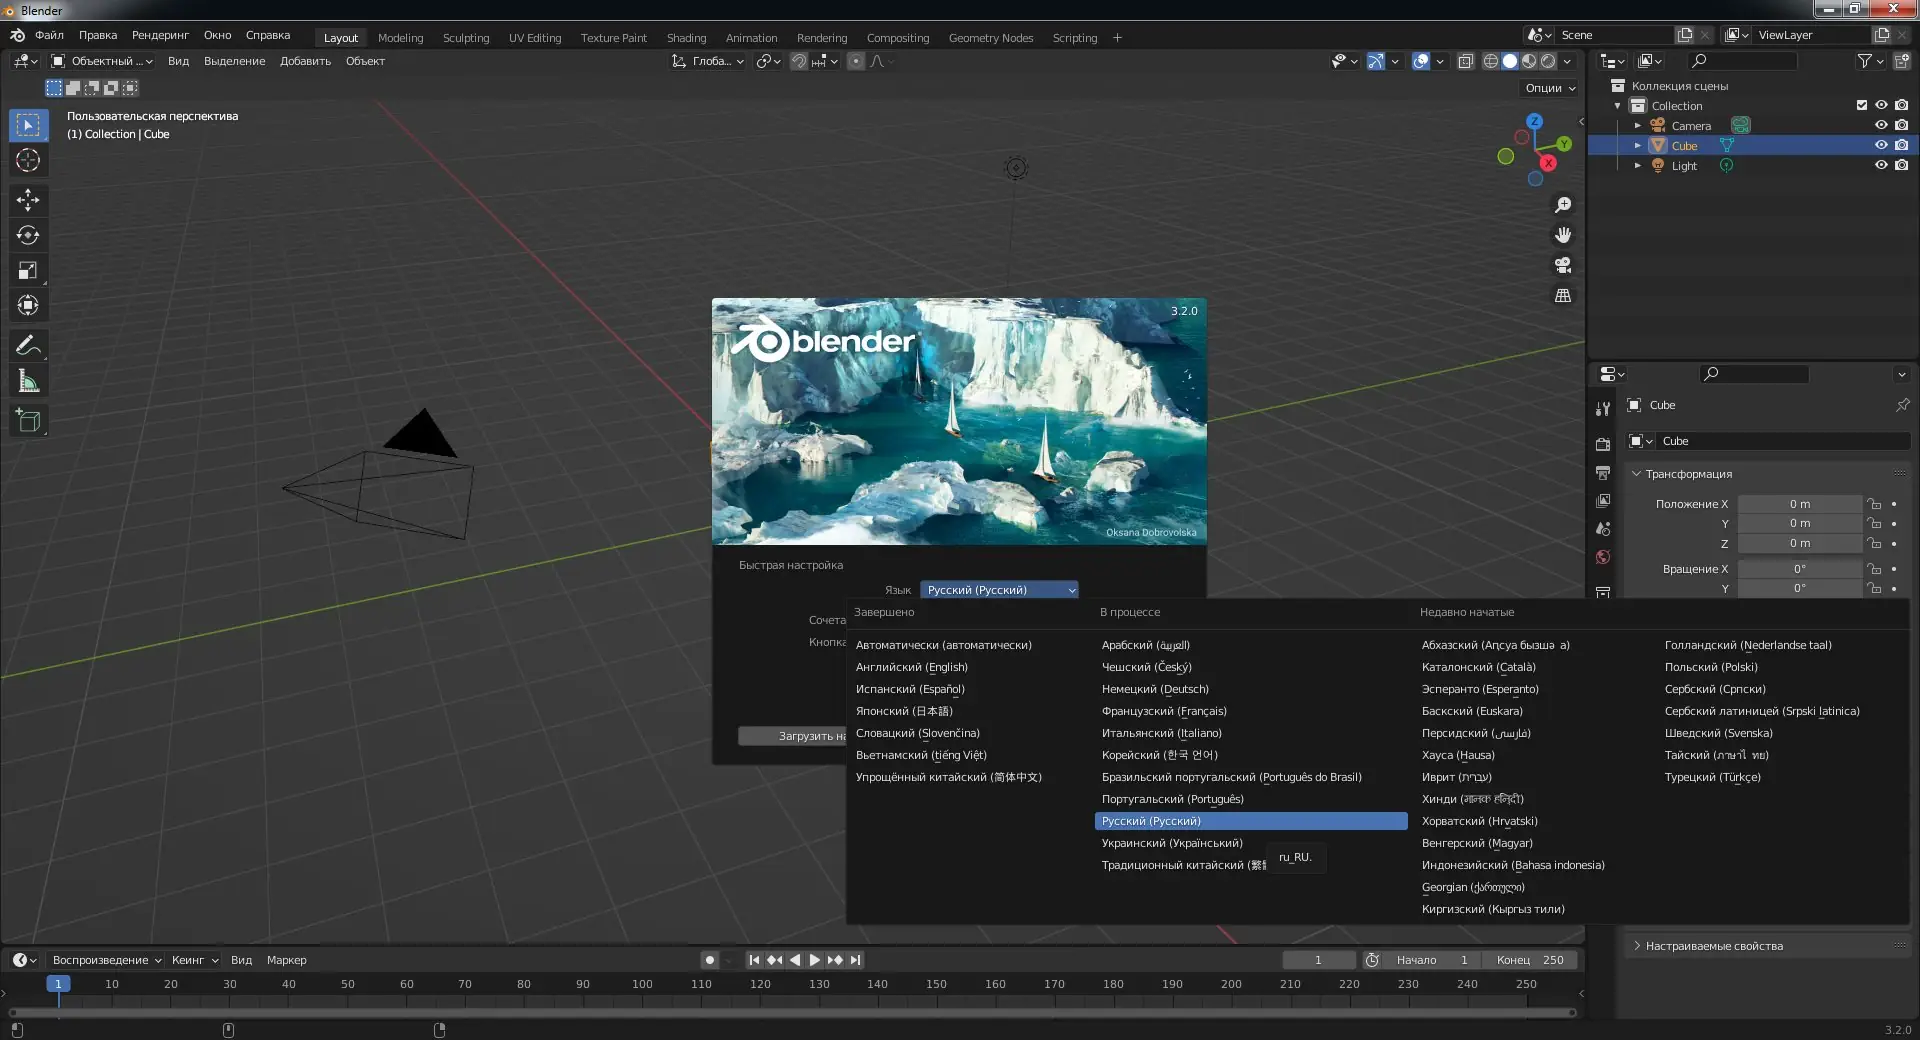The image size is (1920, 1040).
Task: Select the Move tool in left toolbar
Action: coord(28,200)
